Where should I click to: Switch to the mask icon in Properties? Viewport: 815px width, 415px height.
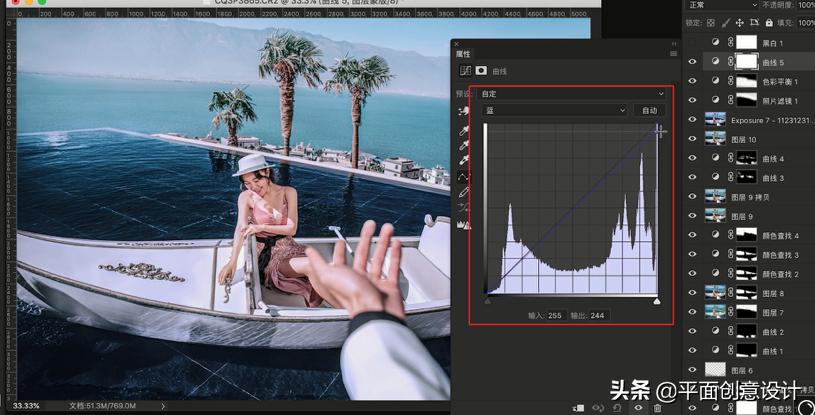[481, 71]
